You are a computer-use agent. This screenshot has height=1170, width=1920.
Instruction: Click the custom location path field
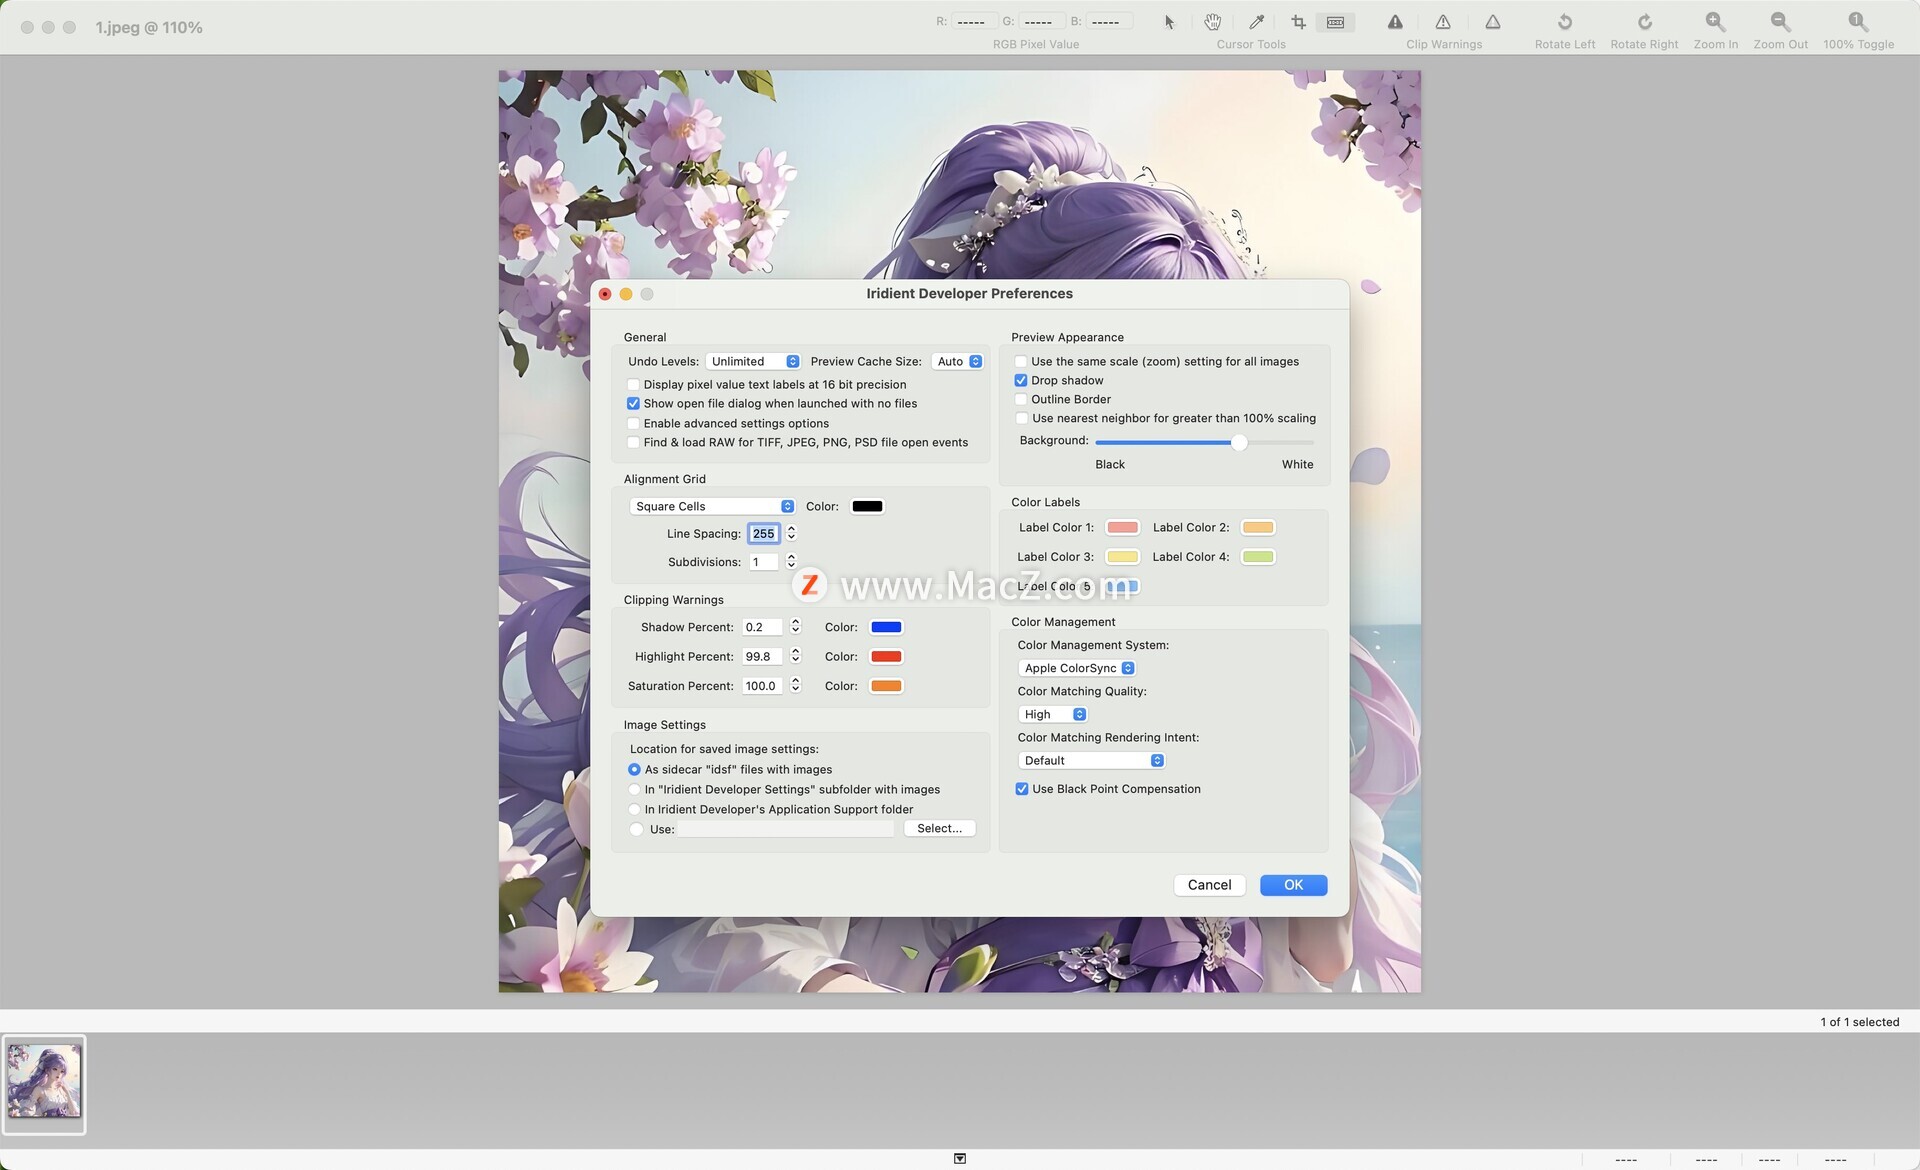tap(786, 829)
